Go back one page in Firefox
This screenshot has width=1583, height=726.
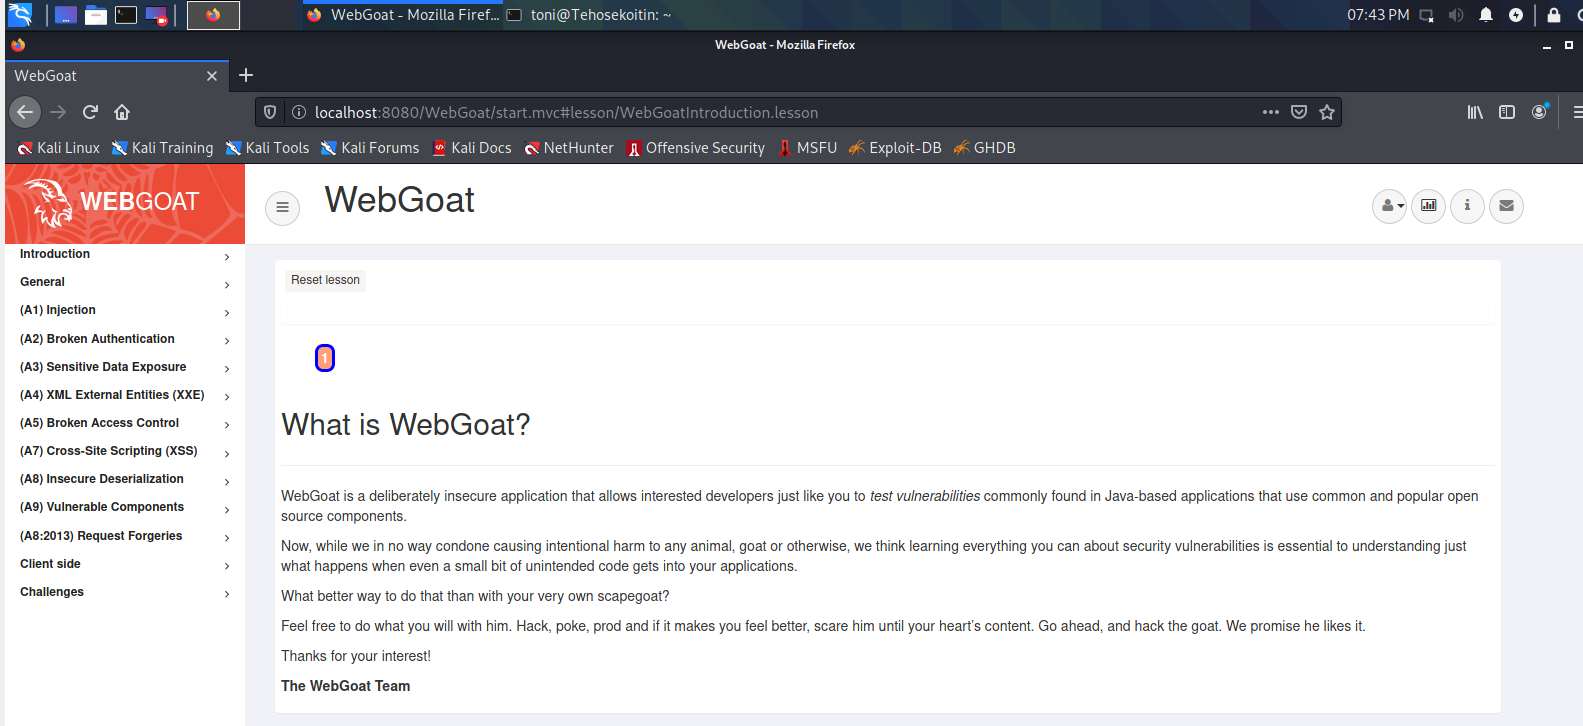click(x=26, y=112)
